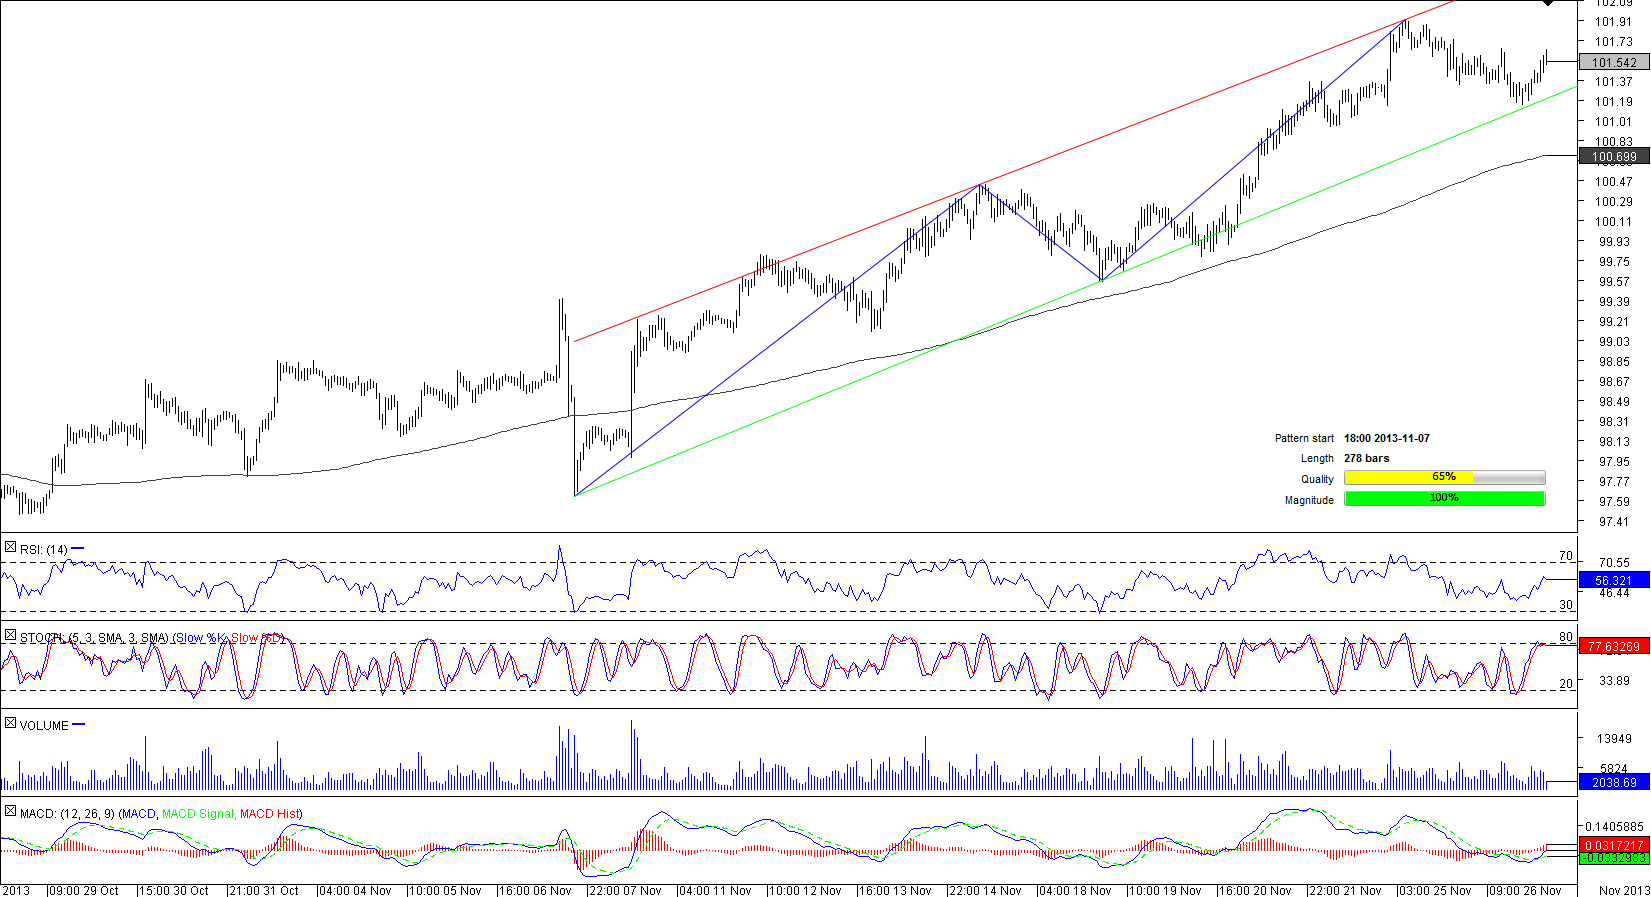
Task: Click the red MACD value tag 0.0317217
Action: [1614, 846]
